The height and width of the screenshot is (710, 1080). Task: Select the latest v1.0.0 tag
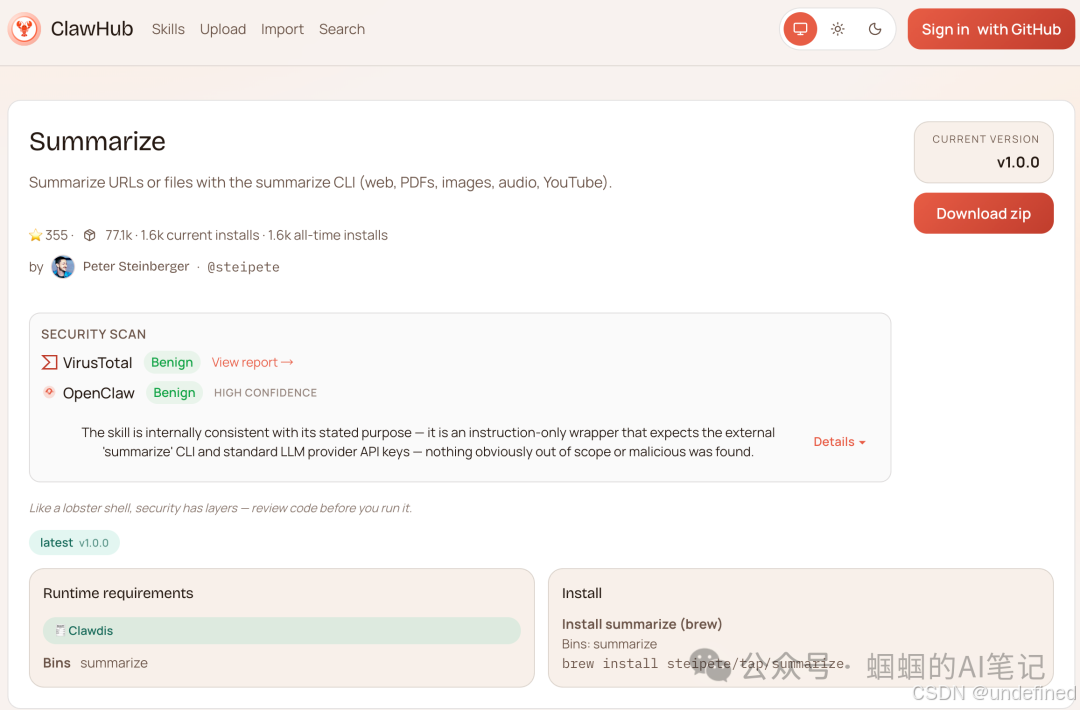coord(74,543)
